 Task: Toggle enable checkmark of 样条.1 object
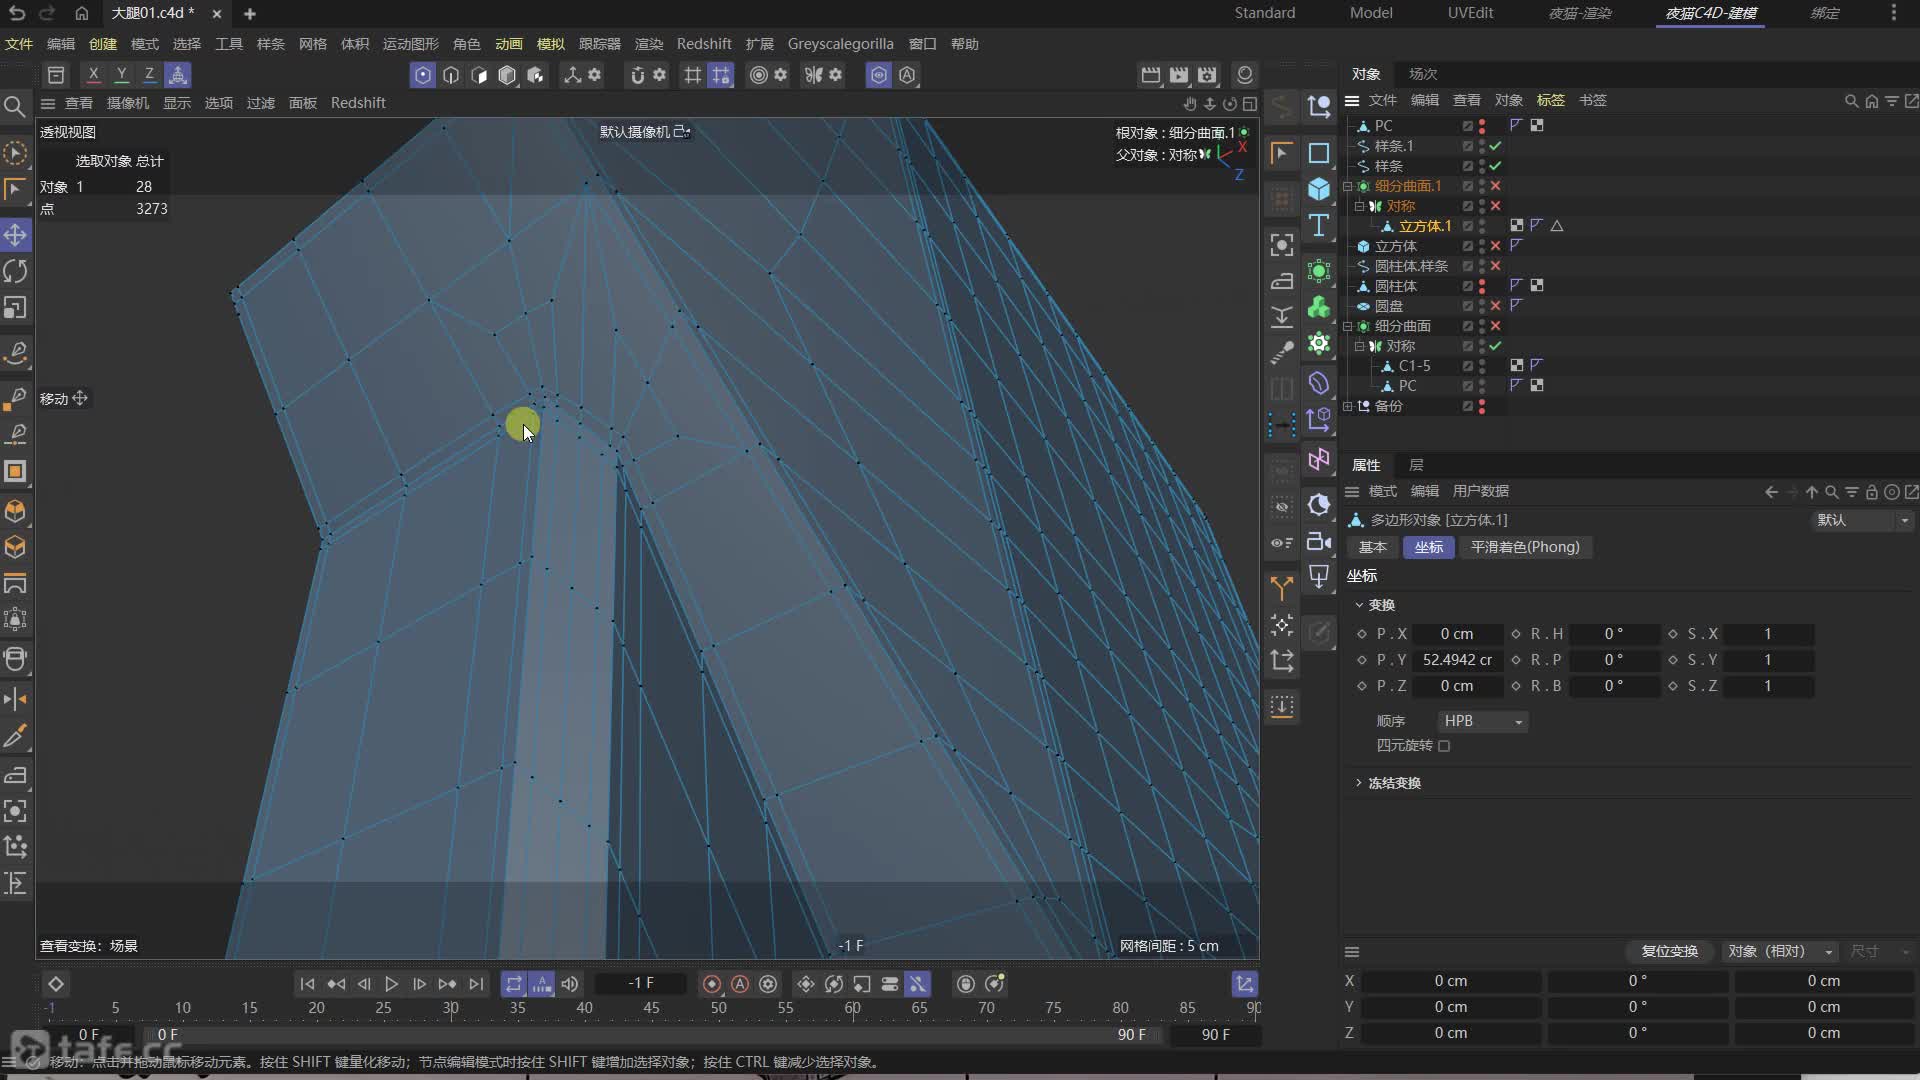point(1495,146)
